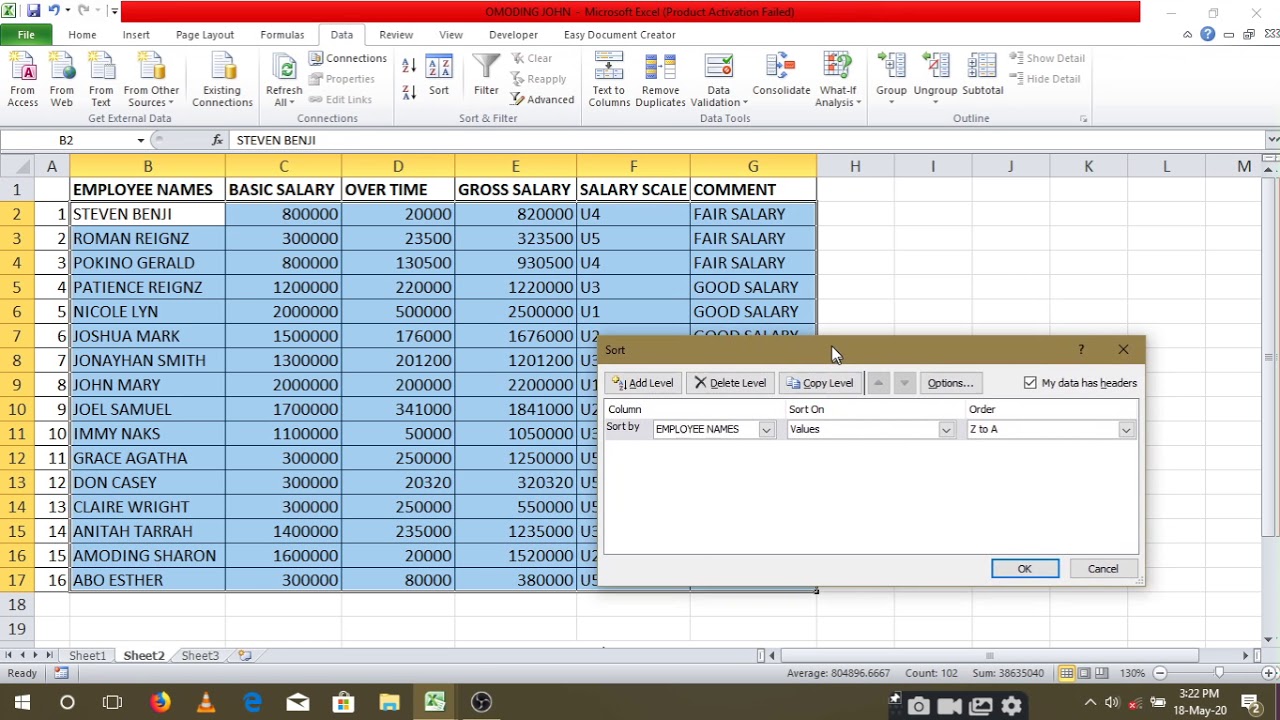Open Options in Sort dialog

click(x=950, y=383)
